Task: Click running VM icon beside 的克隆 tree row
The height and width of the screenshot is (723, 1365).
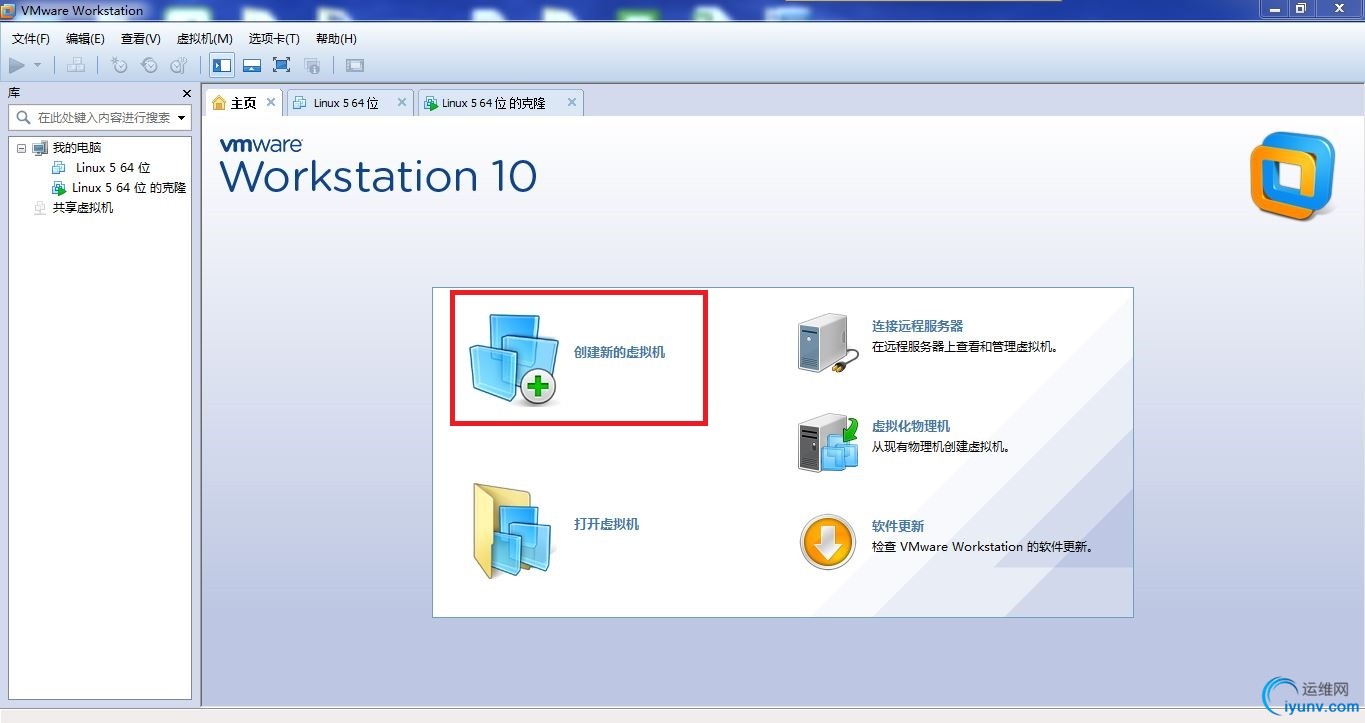Action: tap(59, 188)
